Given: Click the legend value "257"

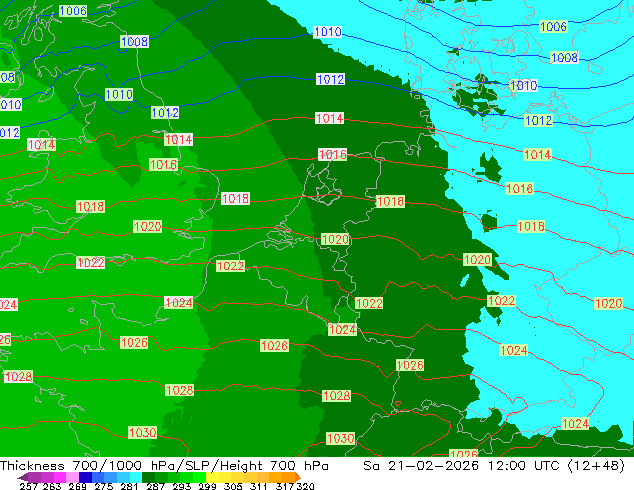Looking at the screenshot, I should (x=29, y=486).
